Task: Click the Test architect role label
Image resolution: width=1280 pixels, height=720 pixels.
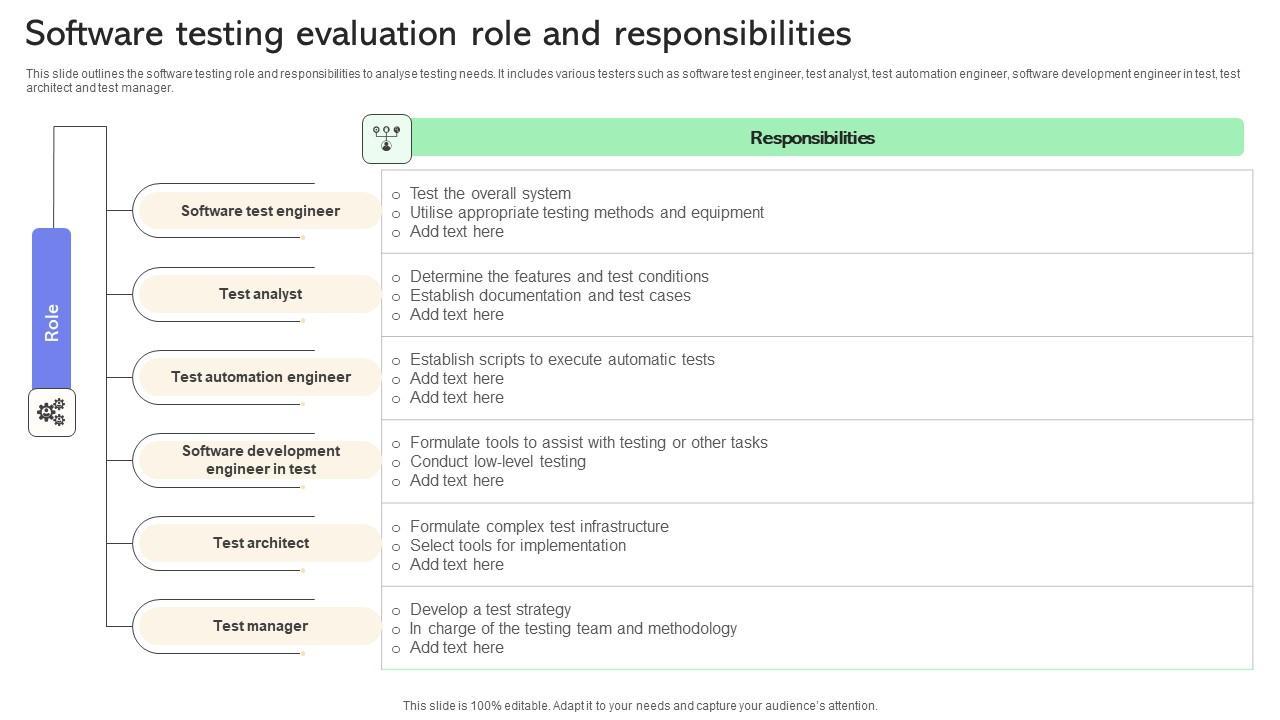Action: 260,543
